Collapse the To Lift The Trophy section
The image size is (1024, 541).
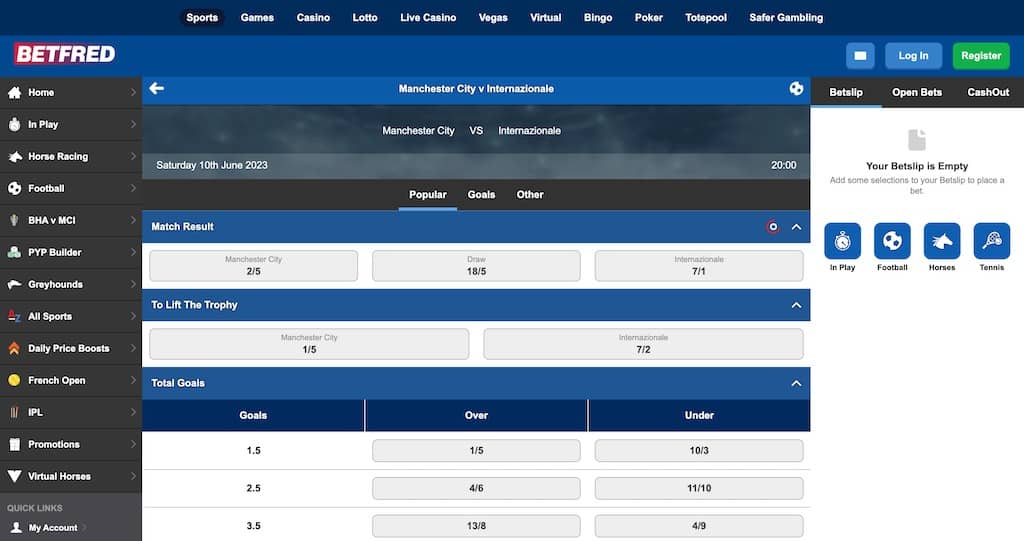pos(796,305)
